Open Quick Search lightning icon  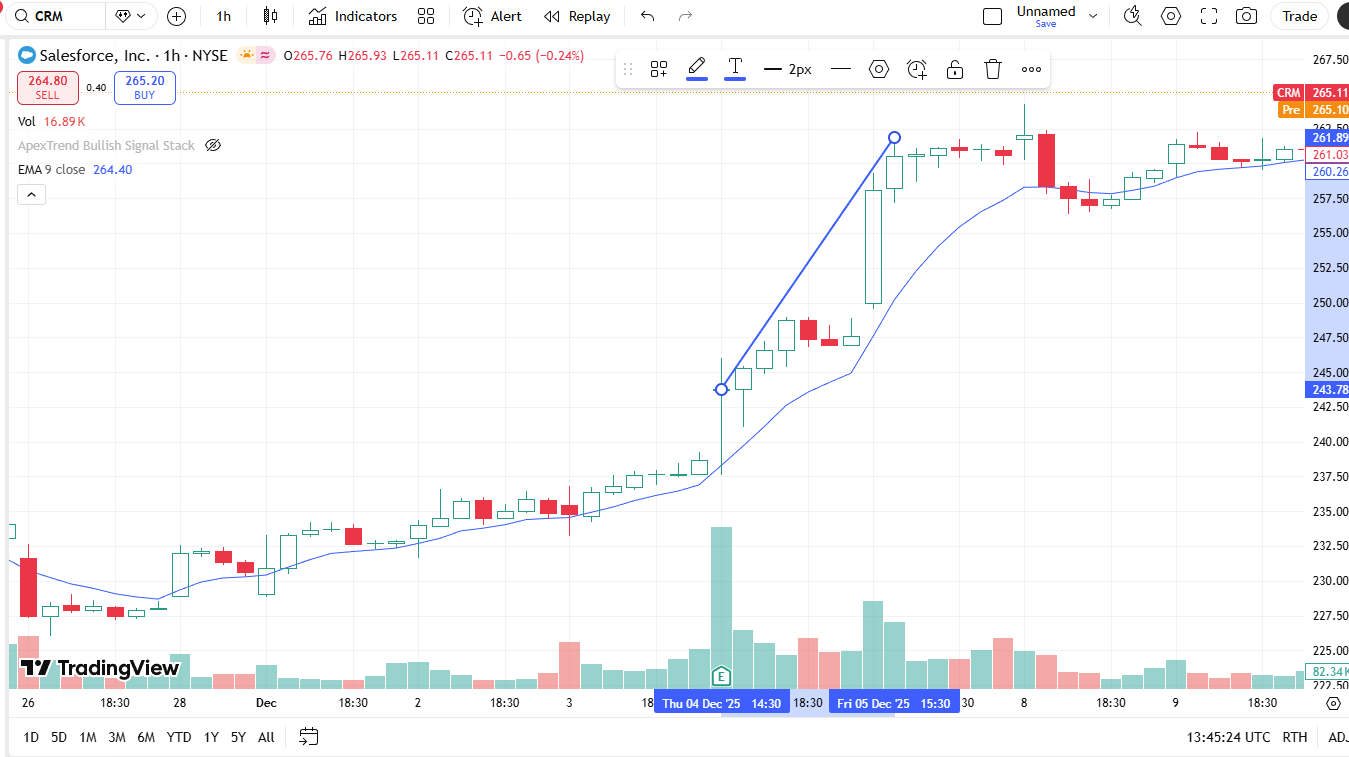[x=1132, y=16]
